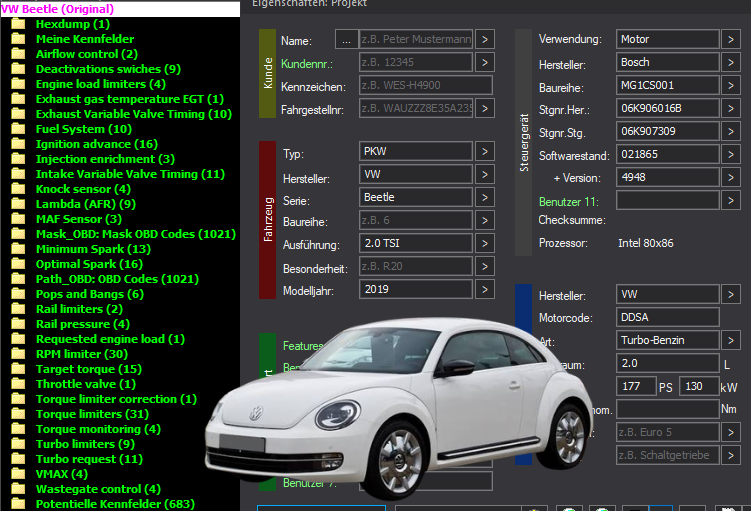Open arrow beside Hersteller Bosch
The width and height of the screenshot is (751, 511).
(x=730, y=62)
